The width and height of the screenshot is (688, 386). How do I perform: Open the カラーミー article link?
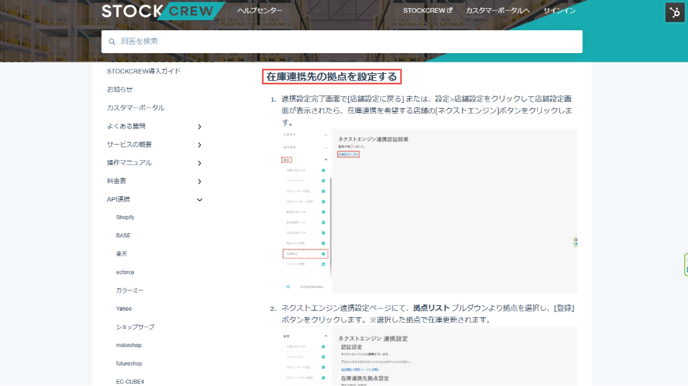pos(129,290)
